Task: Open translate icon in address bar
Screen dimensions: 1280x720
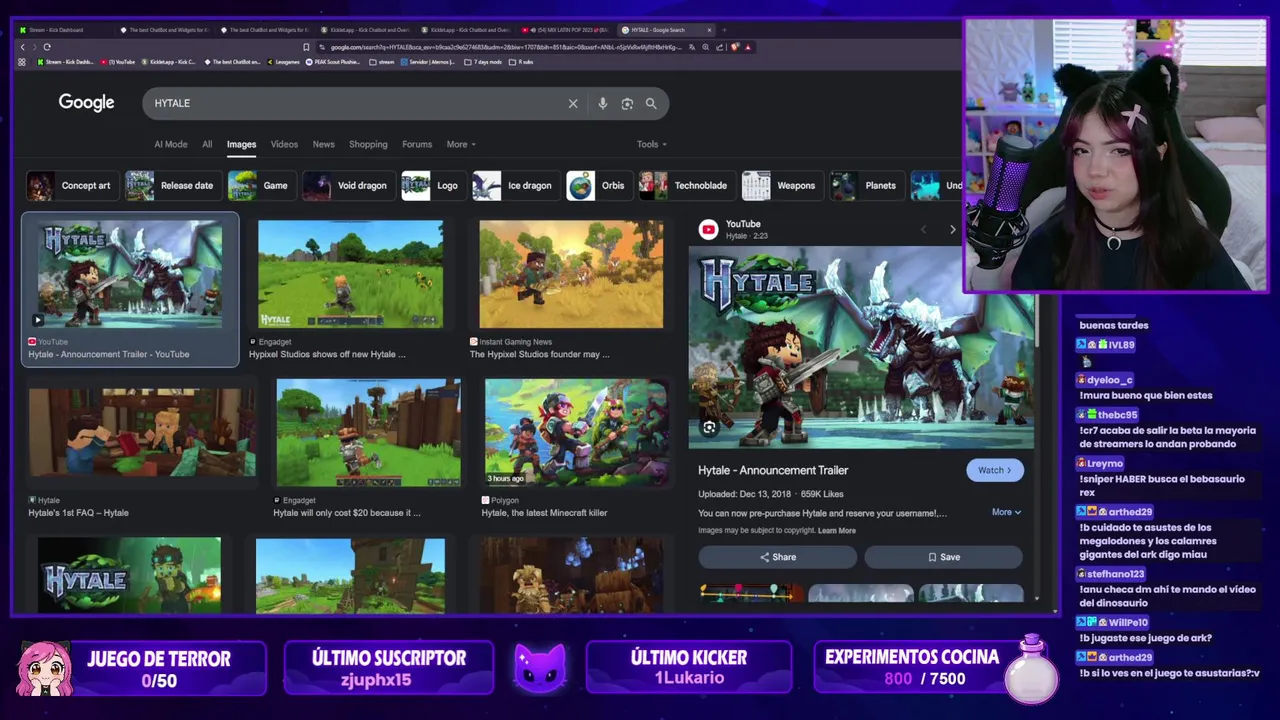Action: (692, 47)
